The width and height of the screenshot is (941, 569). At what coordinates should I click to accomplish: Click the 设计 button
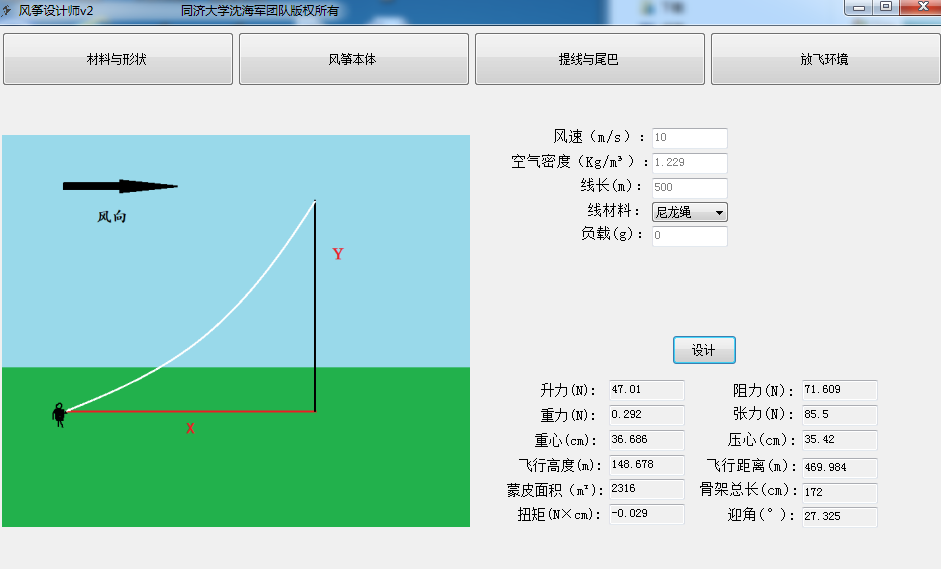(x=704, y=350)
